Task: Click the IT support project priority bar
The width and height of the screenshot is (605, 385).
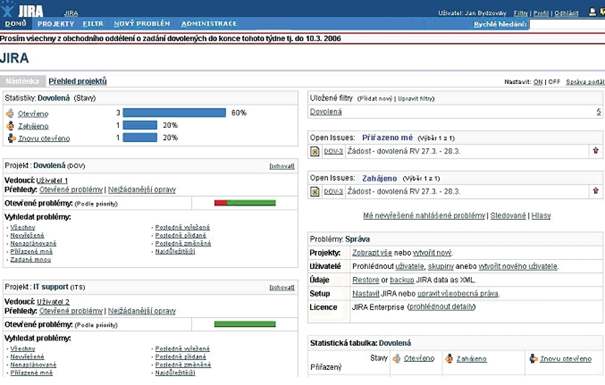Action: pyautogui.click(x=245, y=324)
